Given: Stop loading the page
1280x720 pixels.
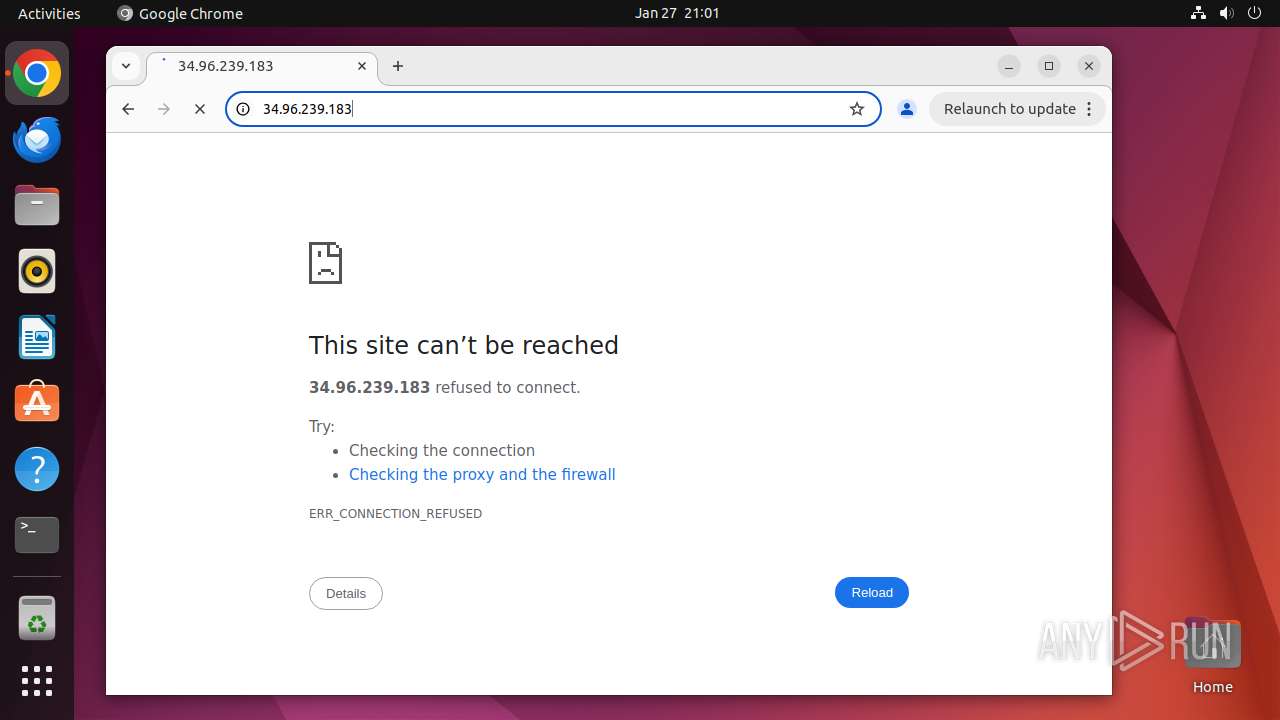Looking at the screenshot, I should (x=200, y=109).
